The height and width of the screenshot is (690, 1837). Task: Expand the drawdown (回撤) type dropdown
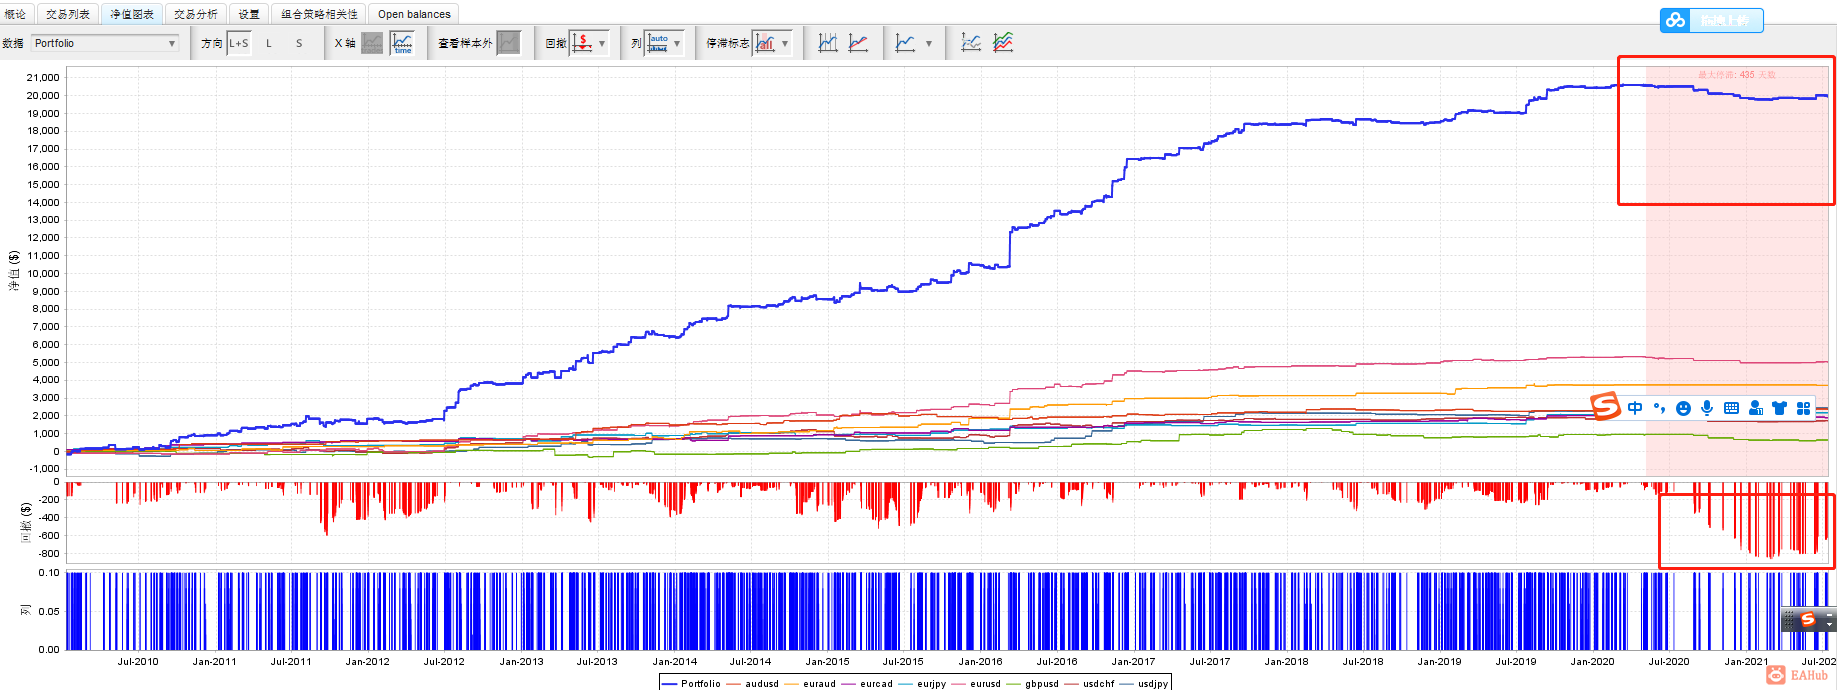click(602, 43)
